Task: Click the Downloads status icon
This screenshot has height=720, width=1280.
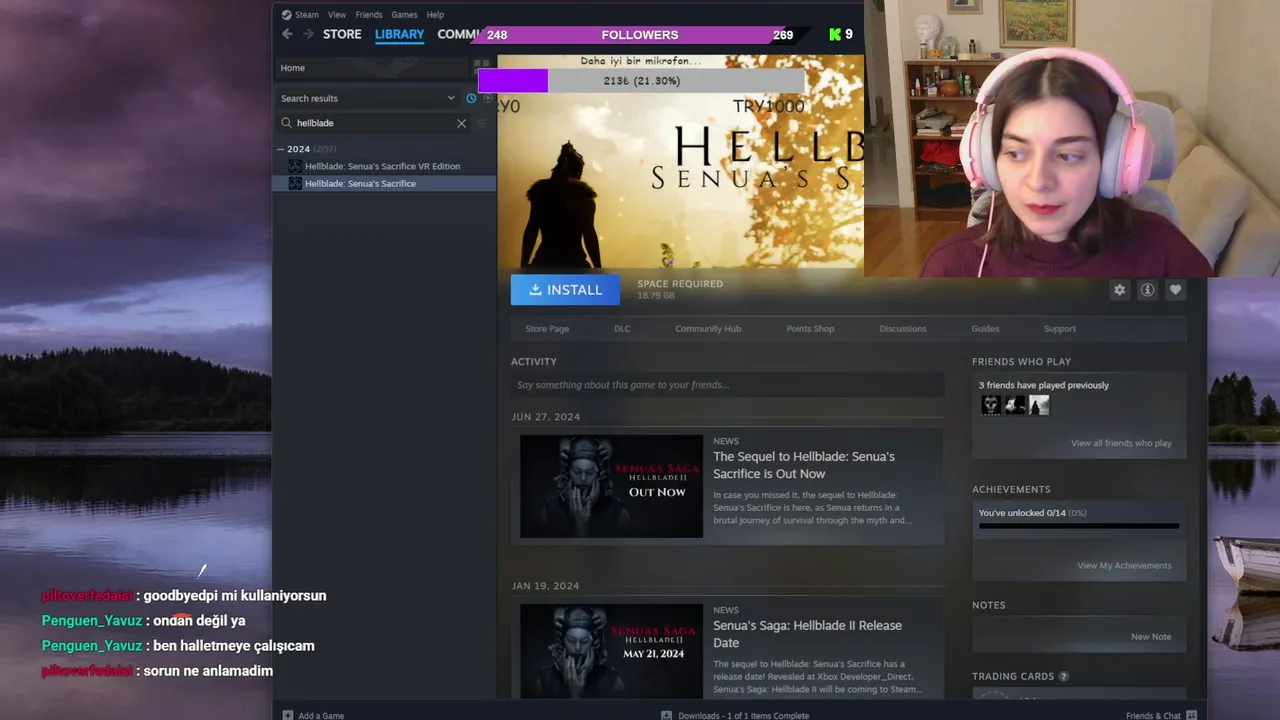Action: coord(667,715)
